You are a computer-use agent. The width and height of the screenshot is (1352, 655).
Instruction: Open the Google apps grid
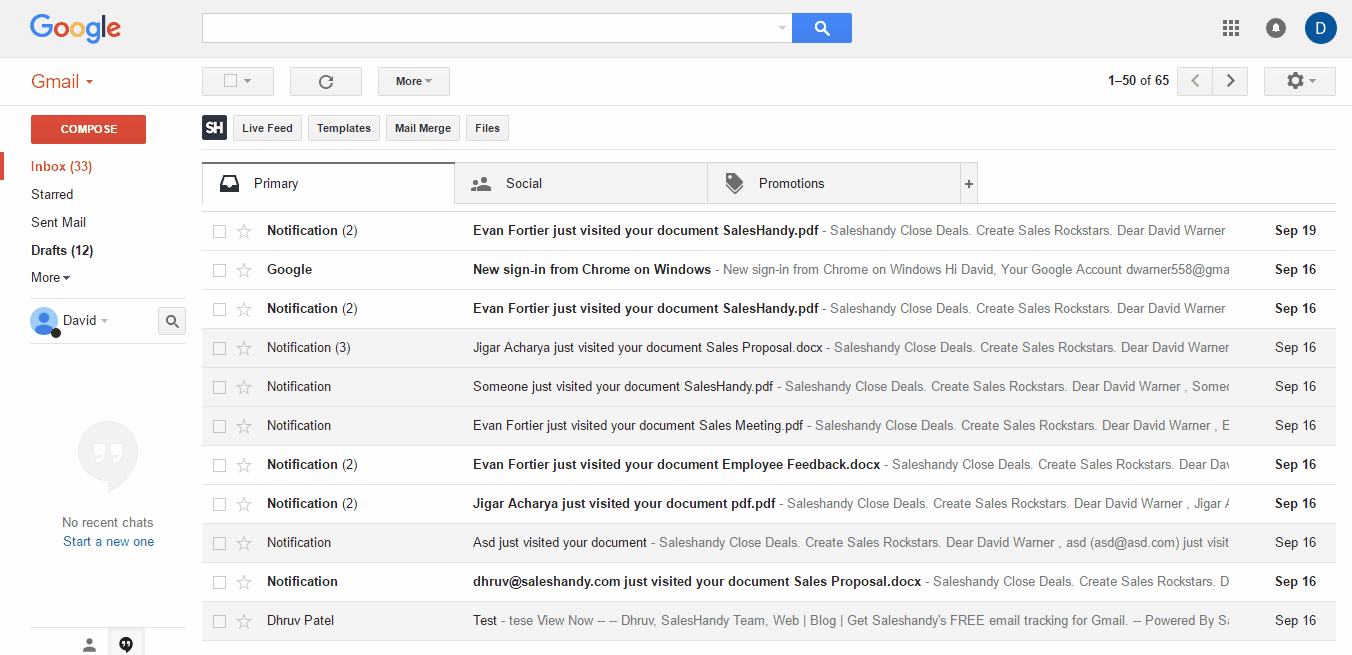click(1231, 28)
